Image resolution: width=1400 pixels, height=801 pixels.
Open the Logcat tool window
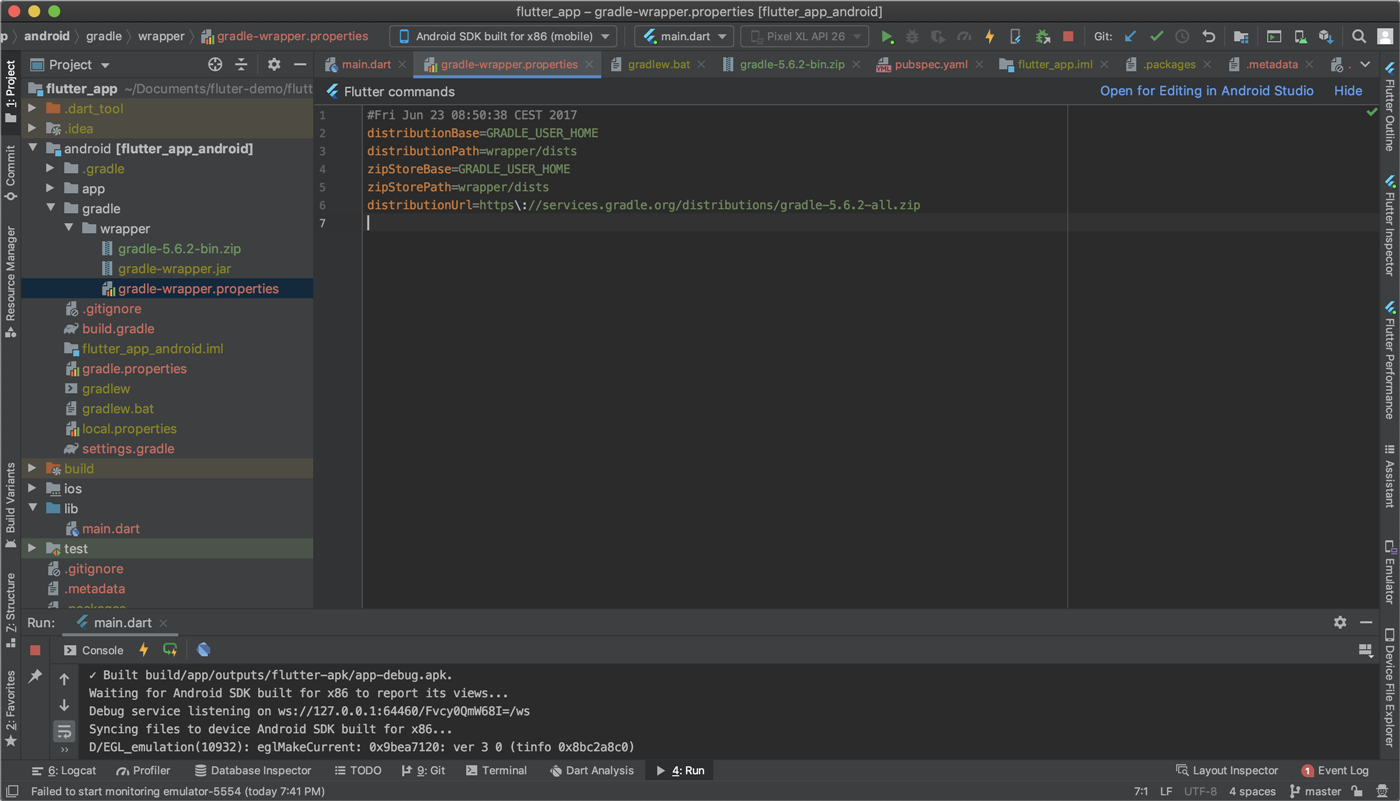tap(64, 770)
